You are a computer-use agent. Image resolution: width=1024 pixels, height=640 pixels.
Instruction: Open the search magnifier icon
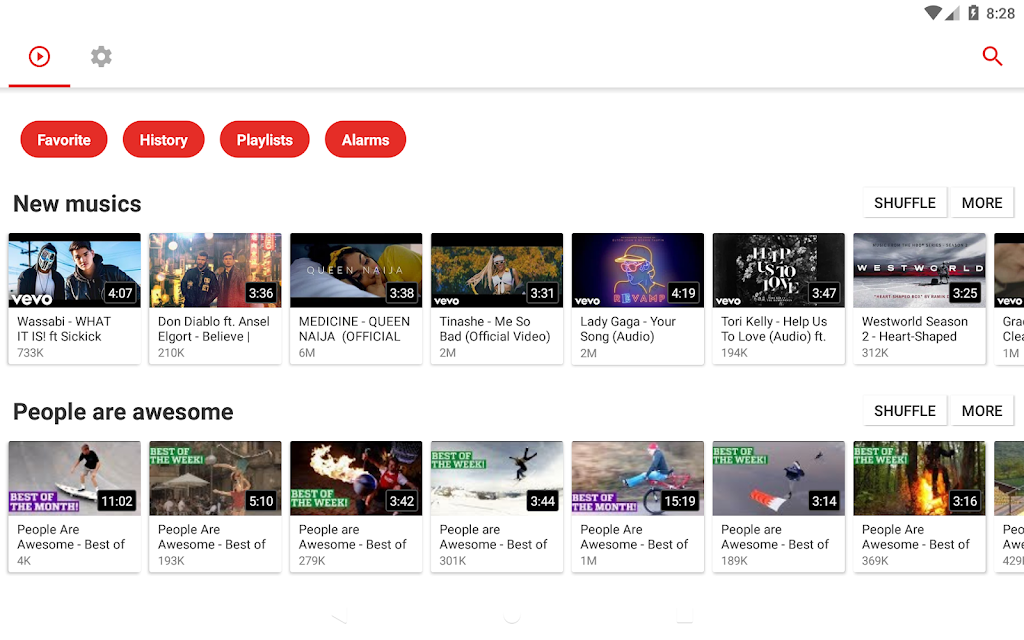tap(992, 56)
